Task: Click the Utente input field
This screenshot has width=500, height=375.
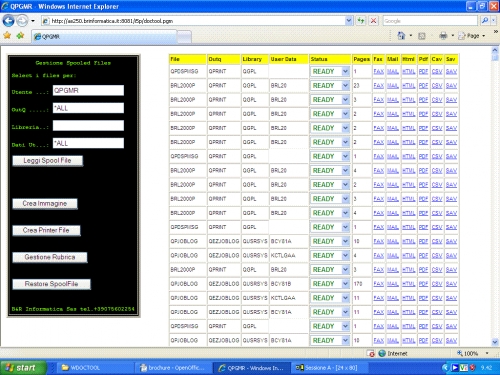Action: point(88,90)
